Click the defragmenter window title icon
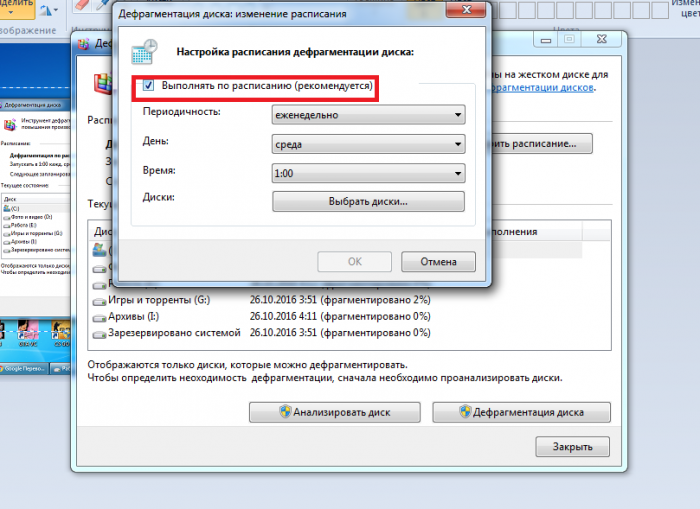This screenshot has height=509, width=700. point(85,44)
